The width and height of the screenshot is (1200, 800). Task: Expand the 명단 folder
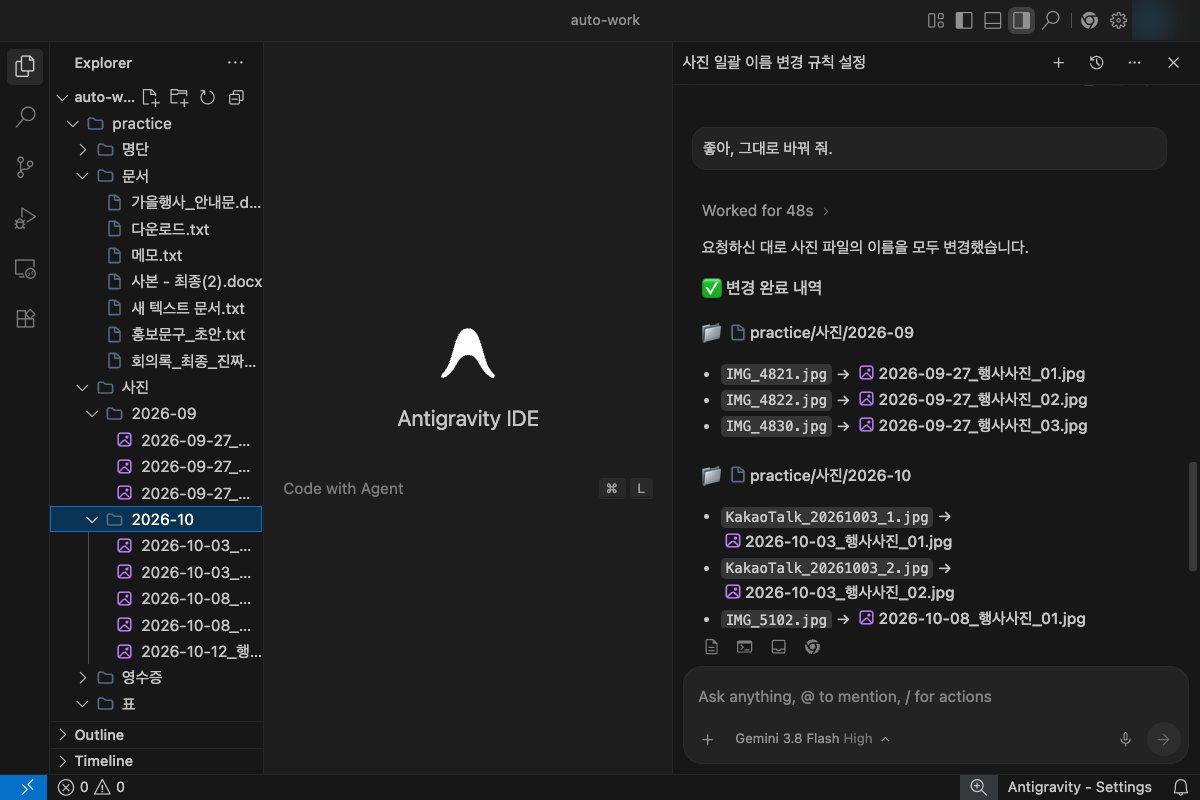click(x=83, y=150)
